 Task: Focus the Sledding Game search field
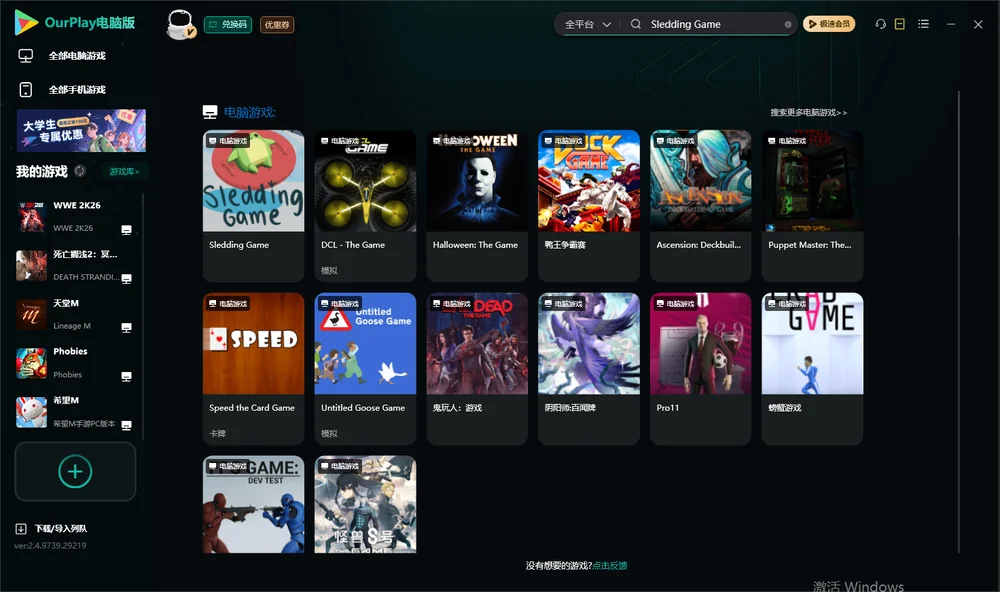click(714, 24)
